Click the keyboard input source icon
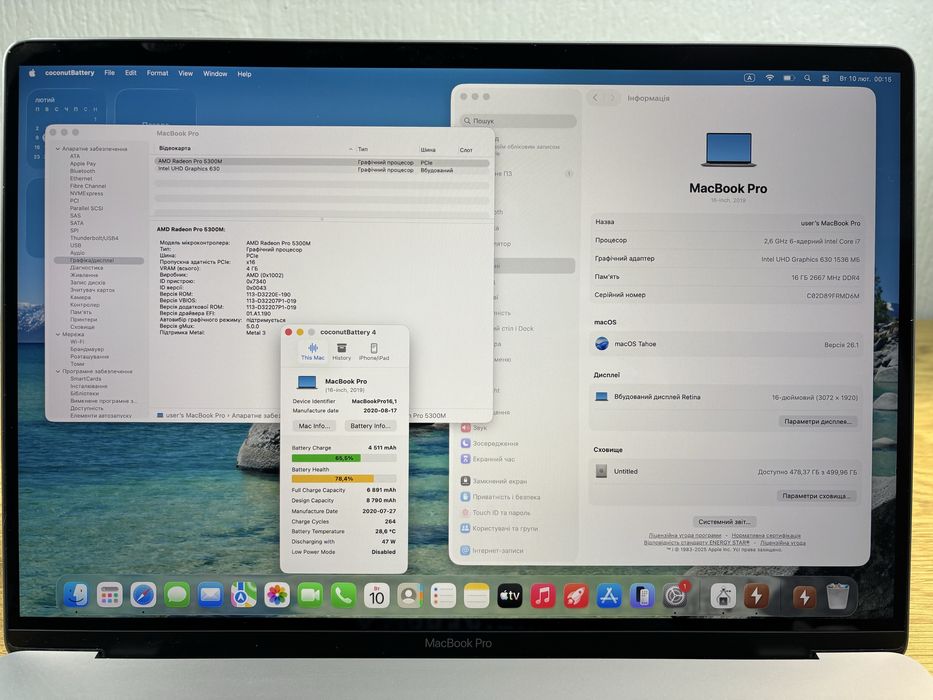Viewport: 933px width, 700px height. click(x=750, y=78)
